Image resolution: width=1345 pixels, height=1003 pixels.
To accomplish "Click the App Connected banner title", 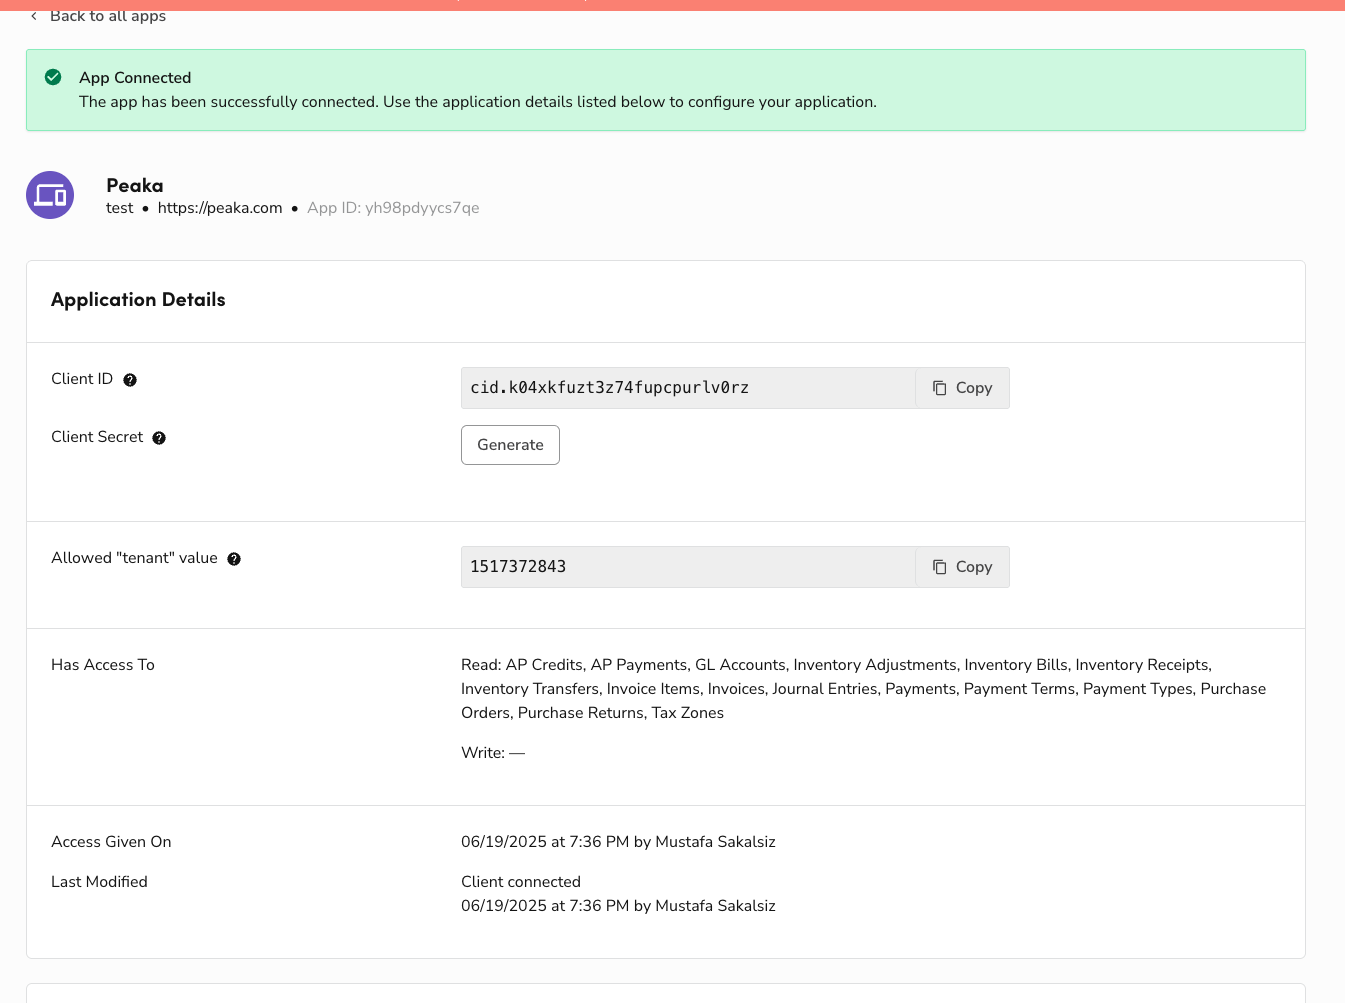I will tap(135, 78).
